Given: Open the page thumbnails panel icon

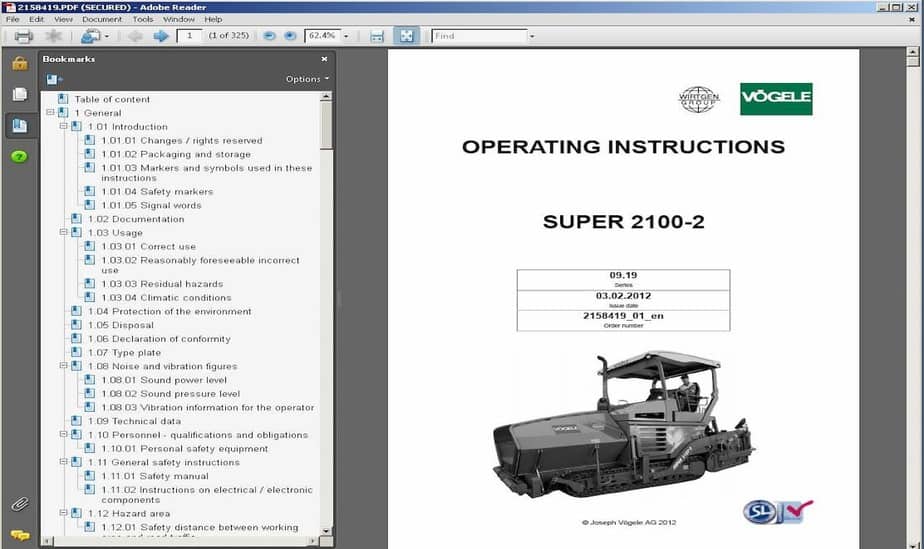Looking at the screenshot, I should (19, 94).
